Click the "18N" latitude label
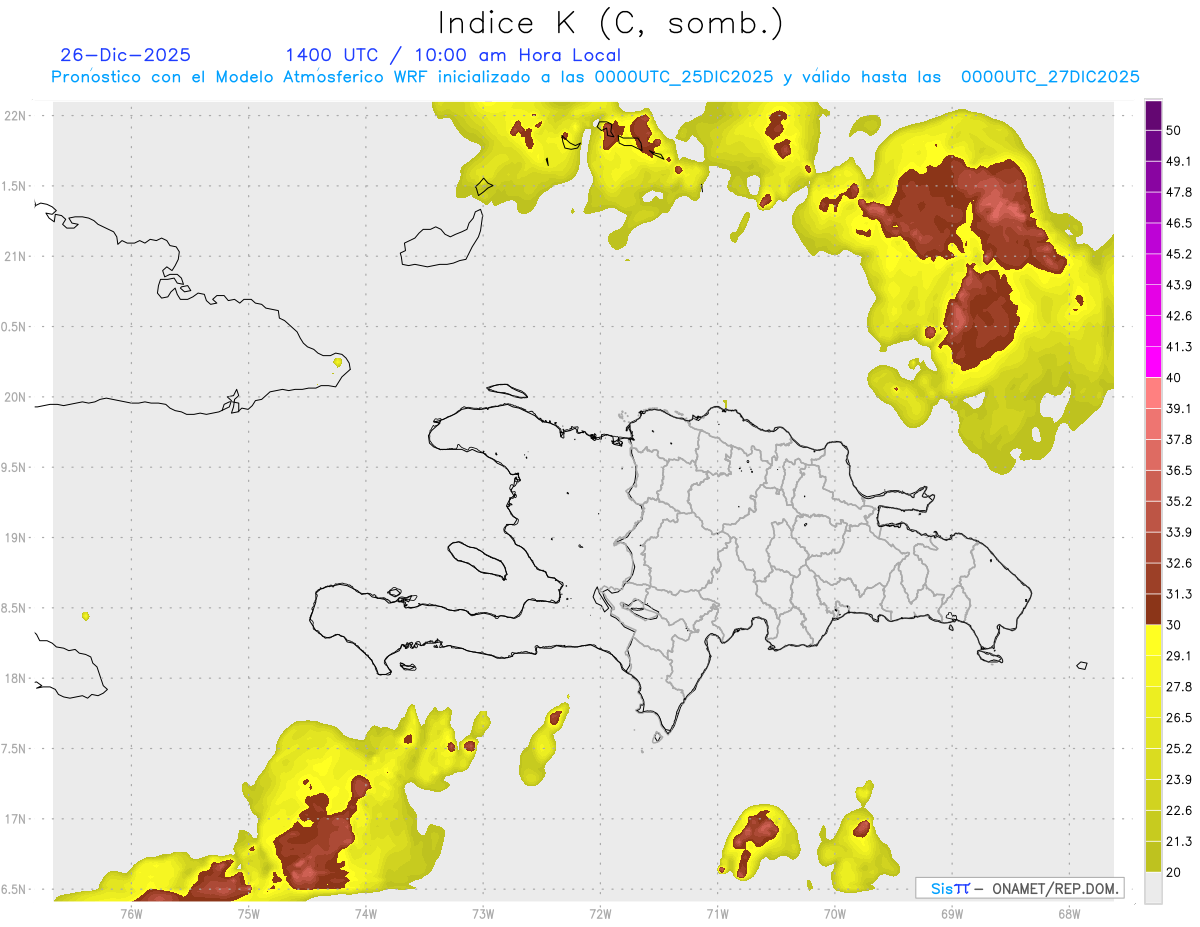Viewport: 1200px width, 927px height. click(15, 678)
